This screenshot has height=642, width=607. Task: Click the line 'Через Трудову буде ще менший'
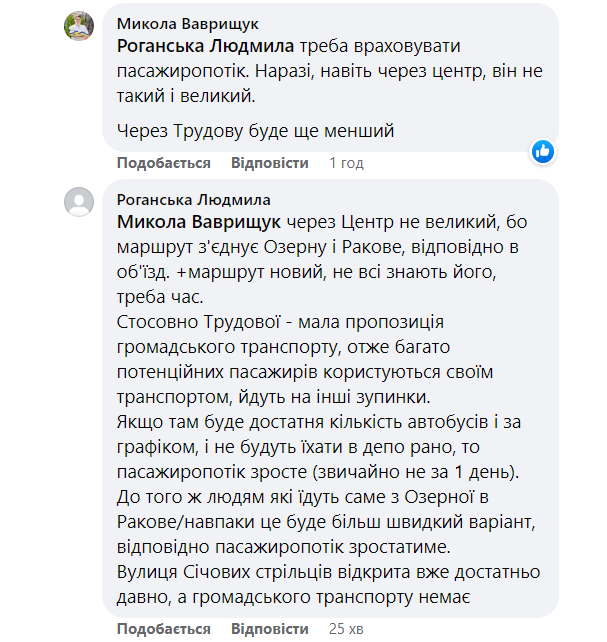tap(256, 130)
